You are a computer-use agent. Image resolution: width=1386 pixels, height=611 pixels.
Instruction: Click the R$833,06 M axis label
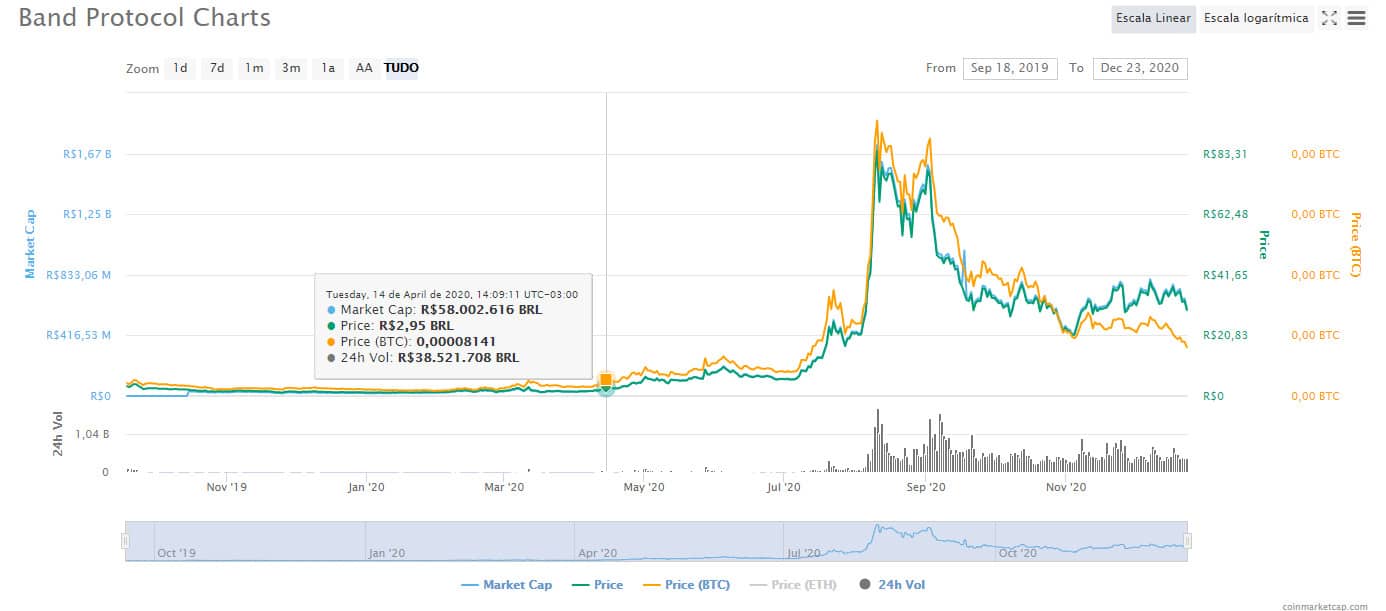78,275
